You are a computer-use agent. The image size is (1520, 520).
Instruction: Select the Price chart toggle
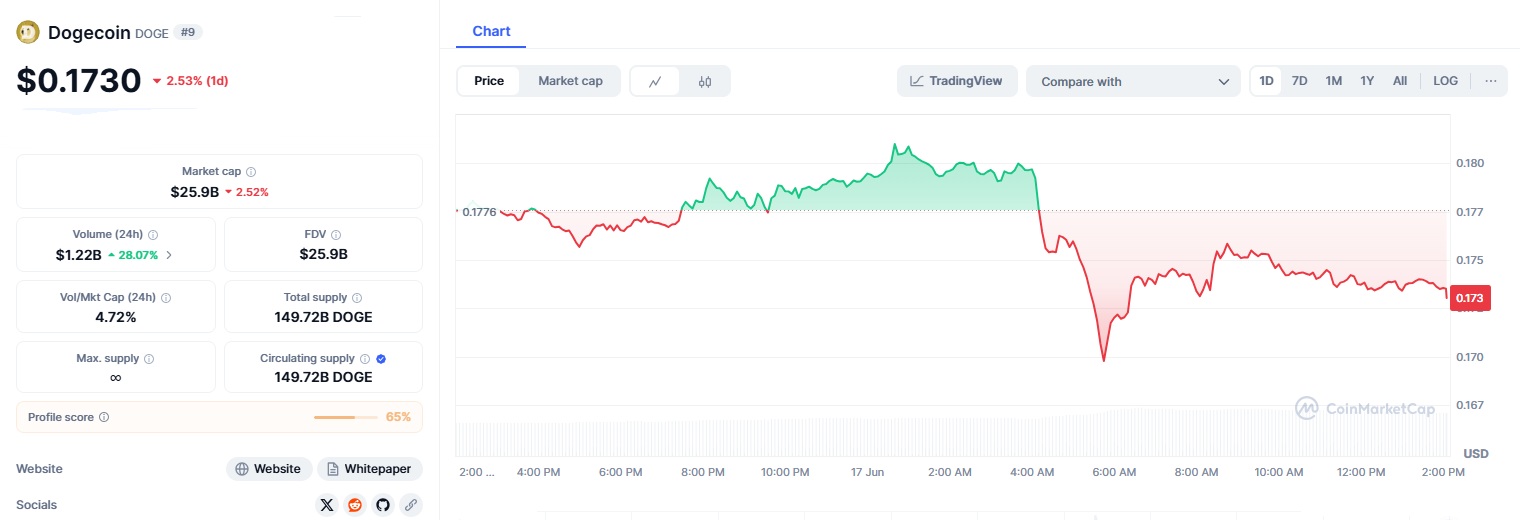(489, 81)
